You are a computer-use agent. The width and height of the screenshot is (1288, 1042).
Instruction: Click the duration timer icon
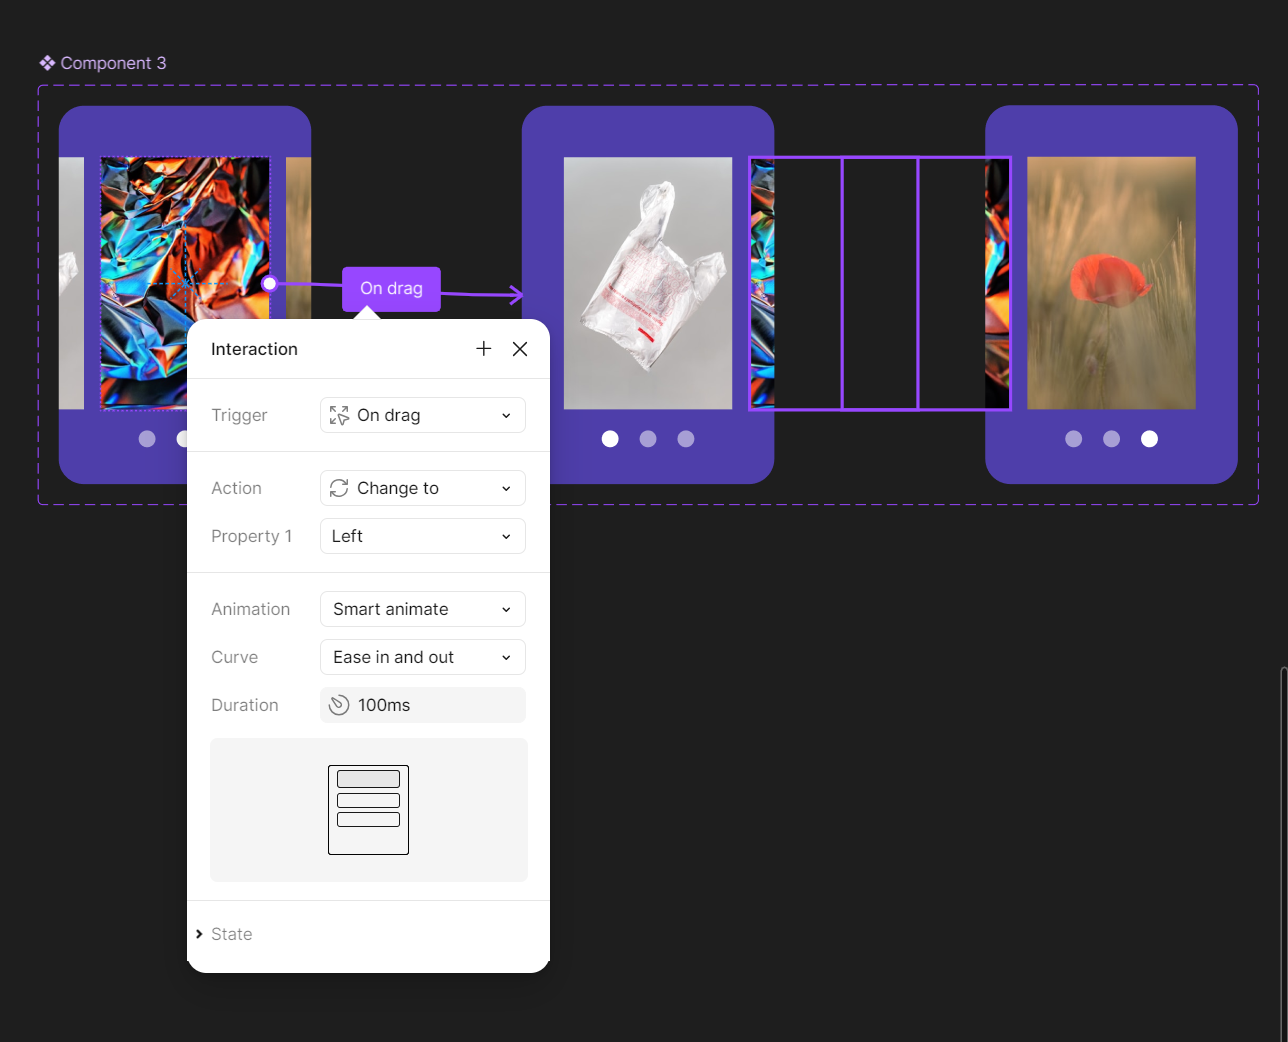[x=339, y=705]
